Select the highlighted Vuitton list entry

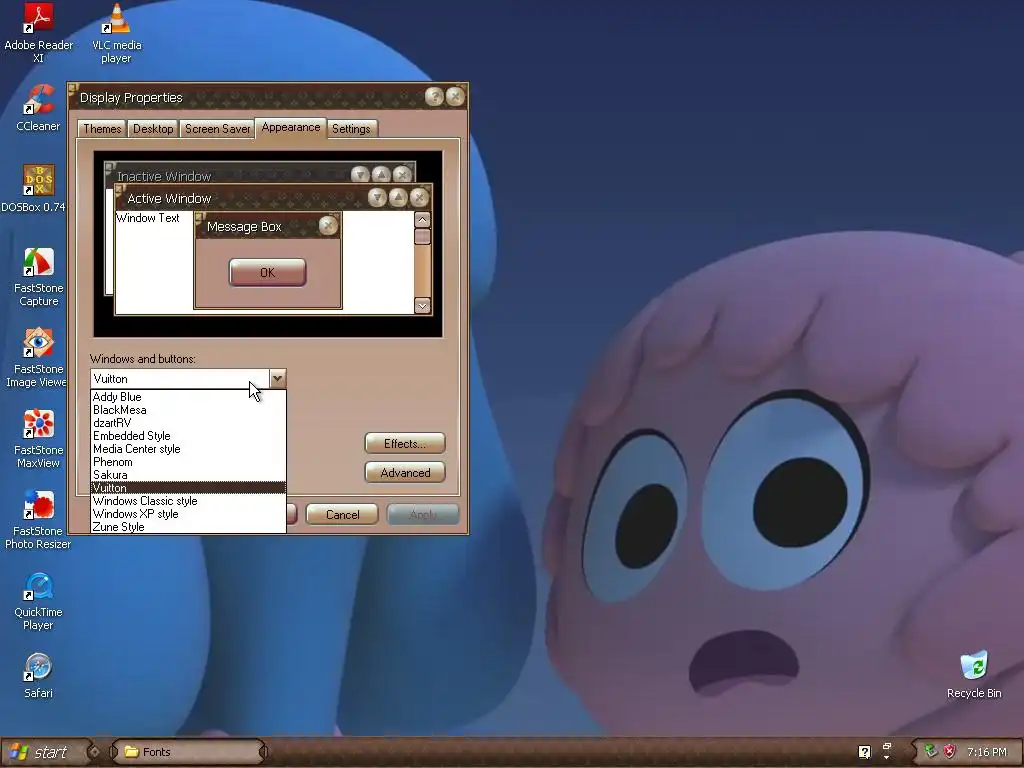coord(188,488)
